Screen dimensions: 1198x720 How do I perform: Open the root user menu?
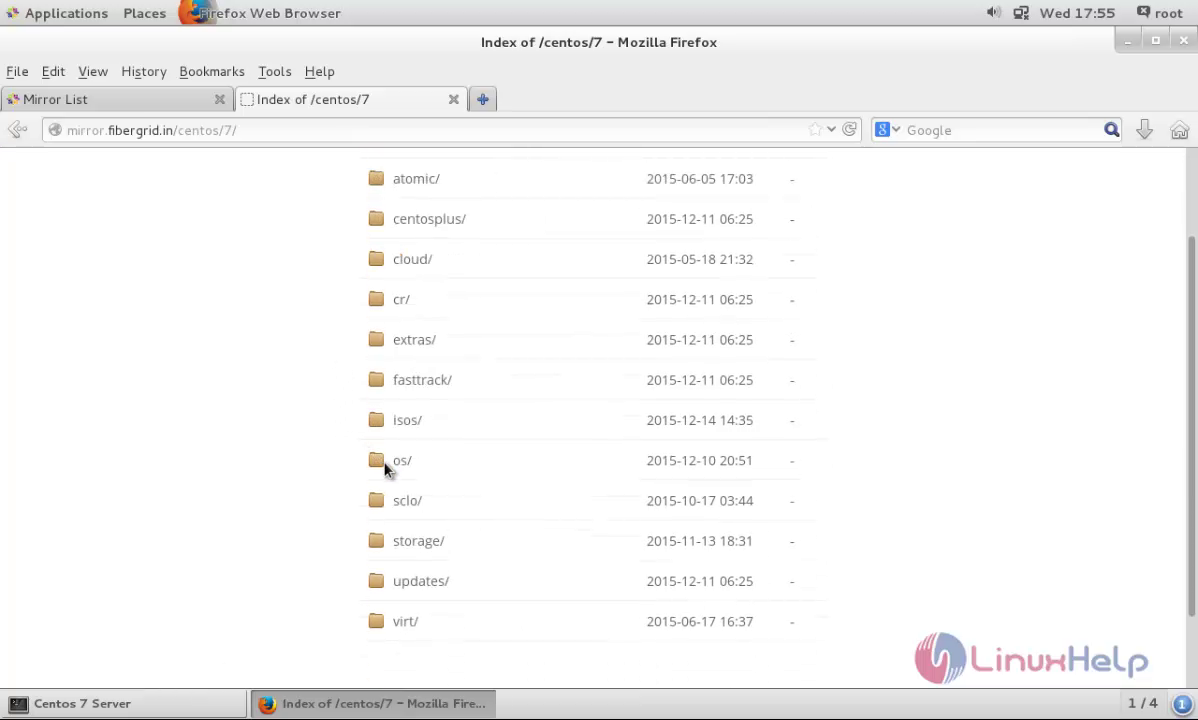tap(1159, 13)
